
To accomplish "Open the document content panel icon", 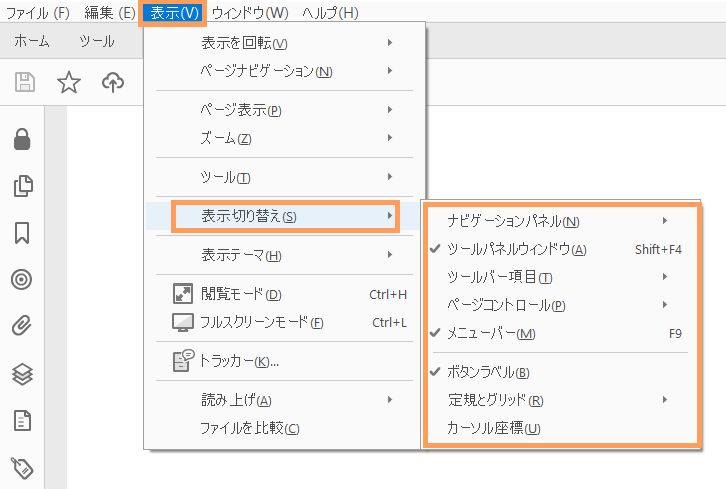I will 22,420.
